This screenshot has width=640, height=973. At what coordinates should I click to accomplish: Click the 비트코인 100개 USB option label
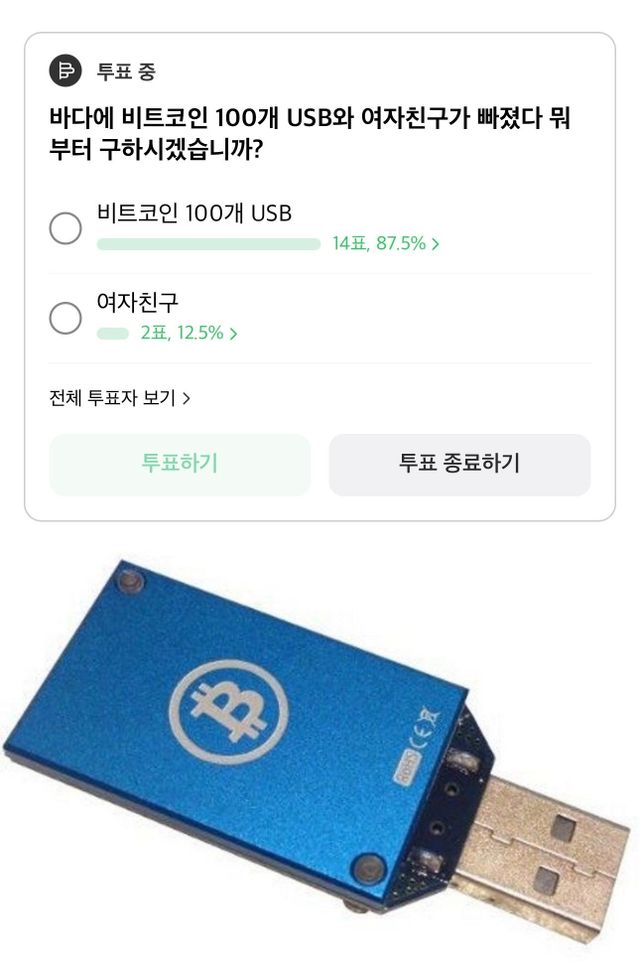194,213
